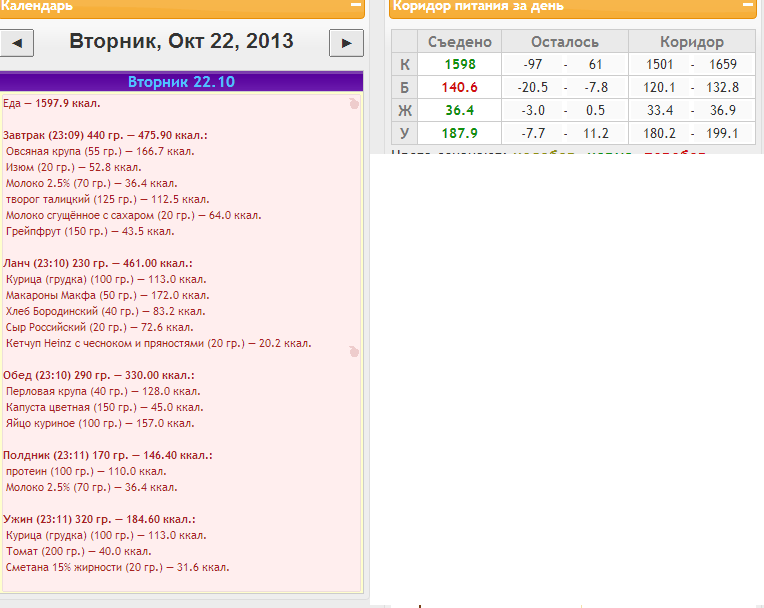Select the Обед (23:10) meal heading
The width and height of the screenshot is (764, 608).
click(99, 375)
